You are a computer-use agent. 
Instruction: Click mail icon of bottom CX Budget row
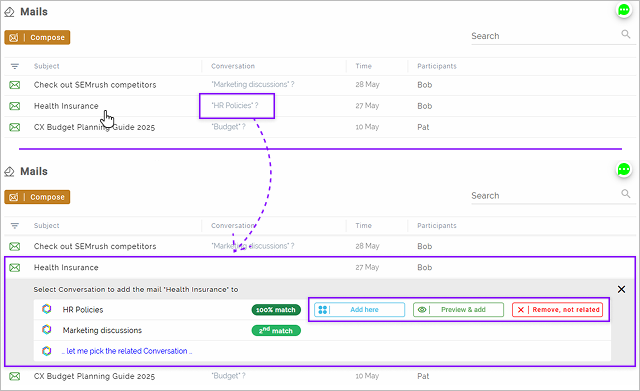(15, 376)
